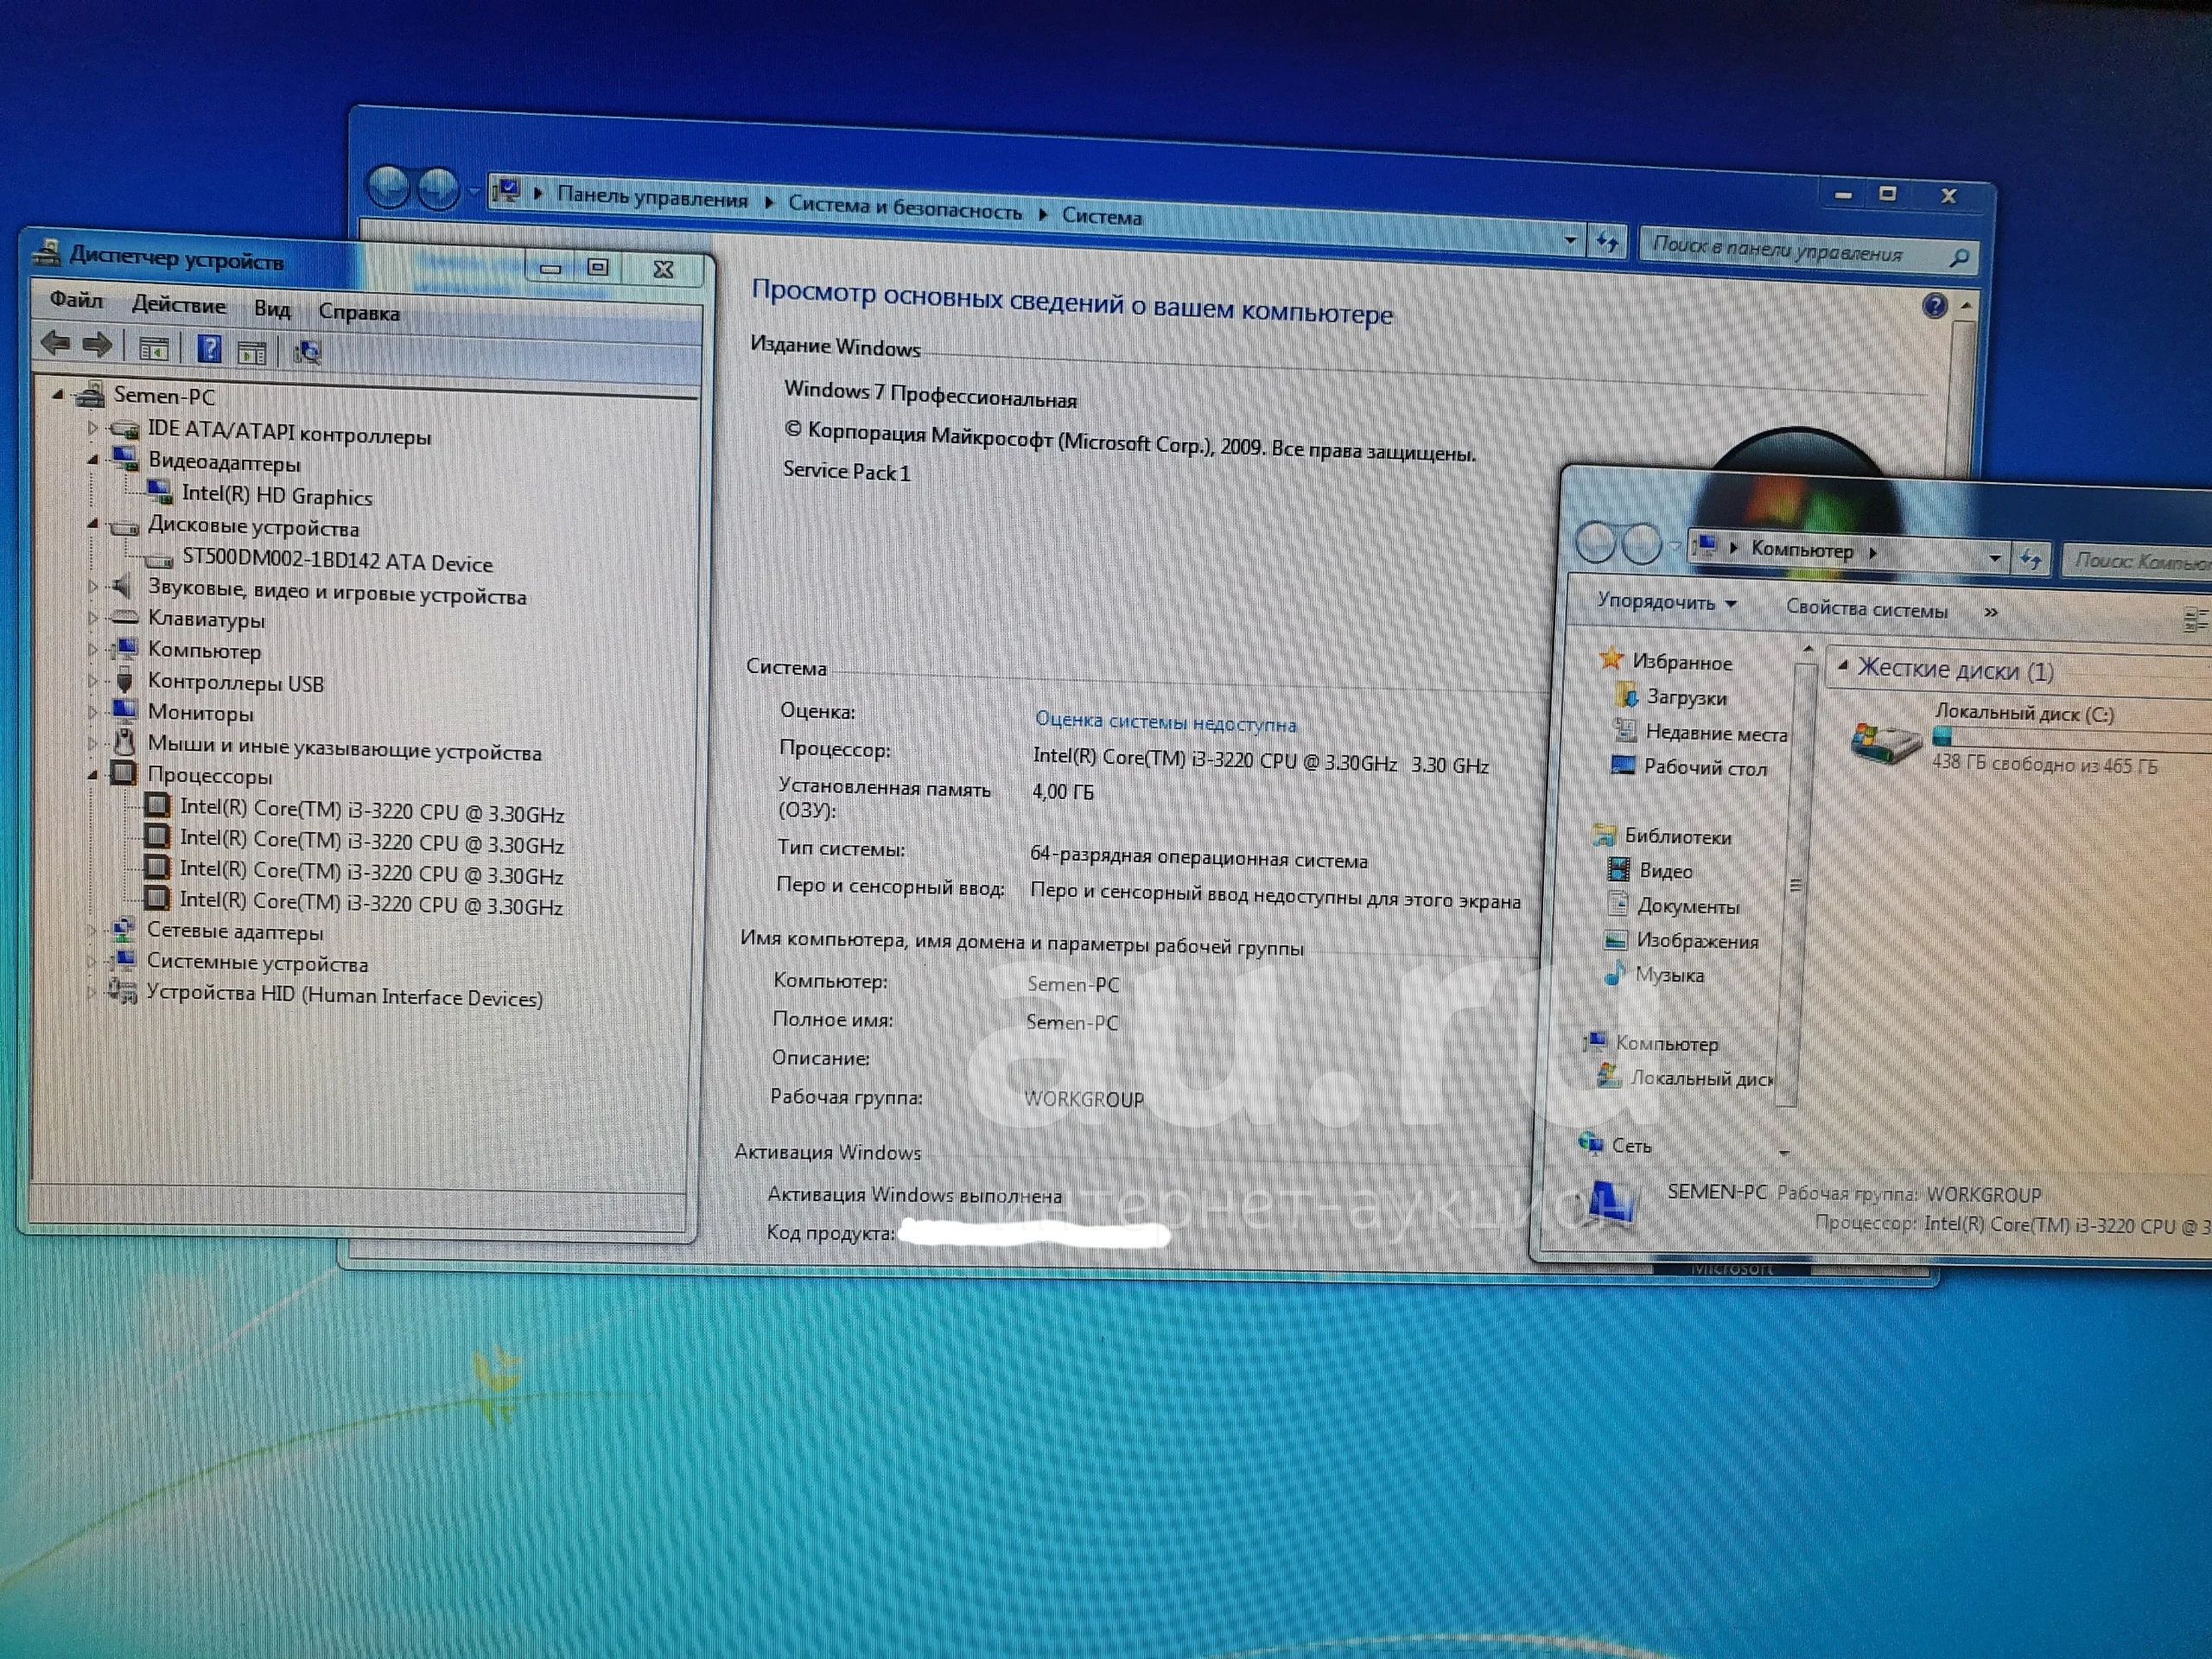2212x1659 pixels.
Task: Click Forward arrow in Device Manager toolbar
Action: [97, 345]
